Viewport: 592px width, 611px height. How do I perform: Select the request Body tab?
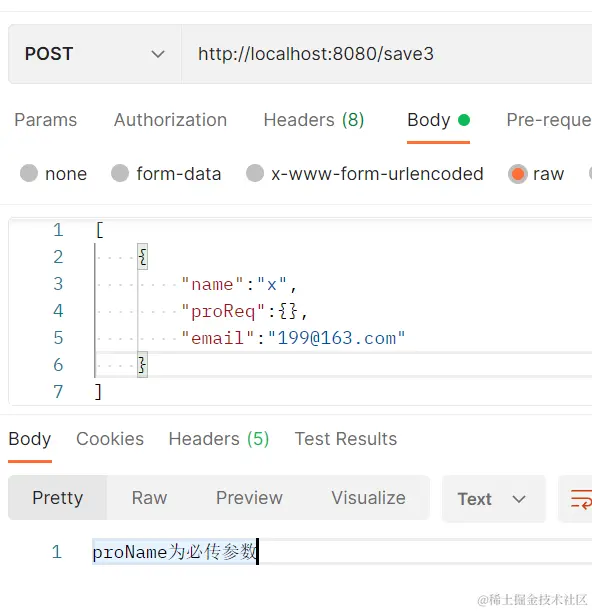[438, 120]
